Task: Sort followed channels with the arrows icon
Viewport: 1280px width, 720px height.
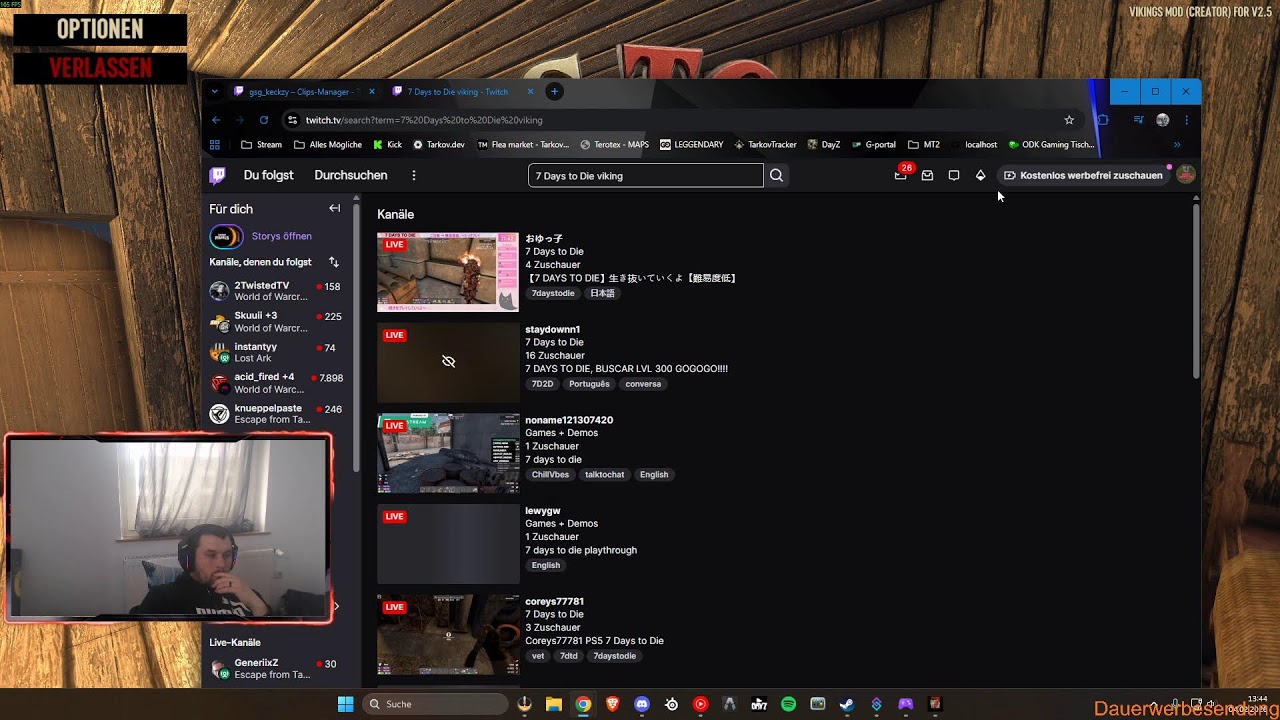Action: point(334,262)
